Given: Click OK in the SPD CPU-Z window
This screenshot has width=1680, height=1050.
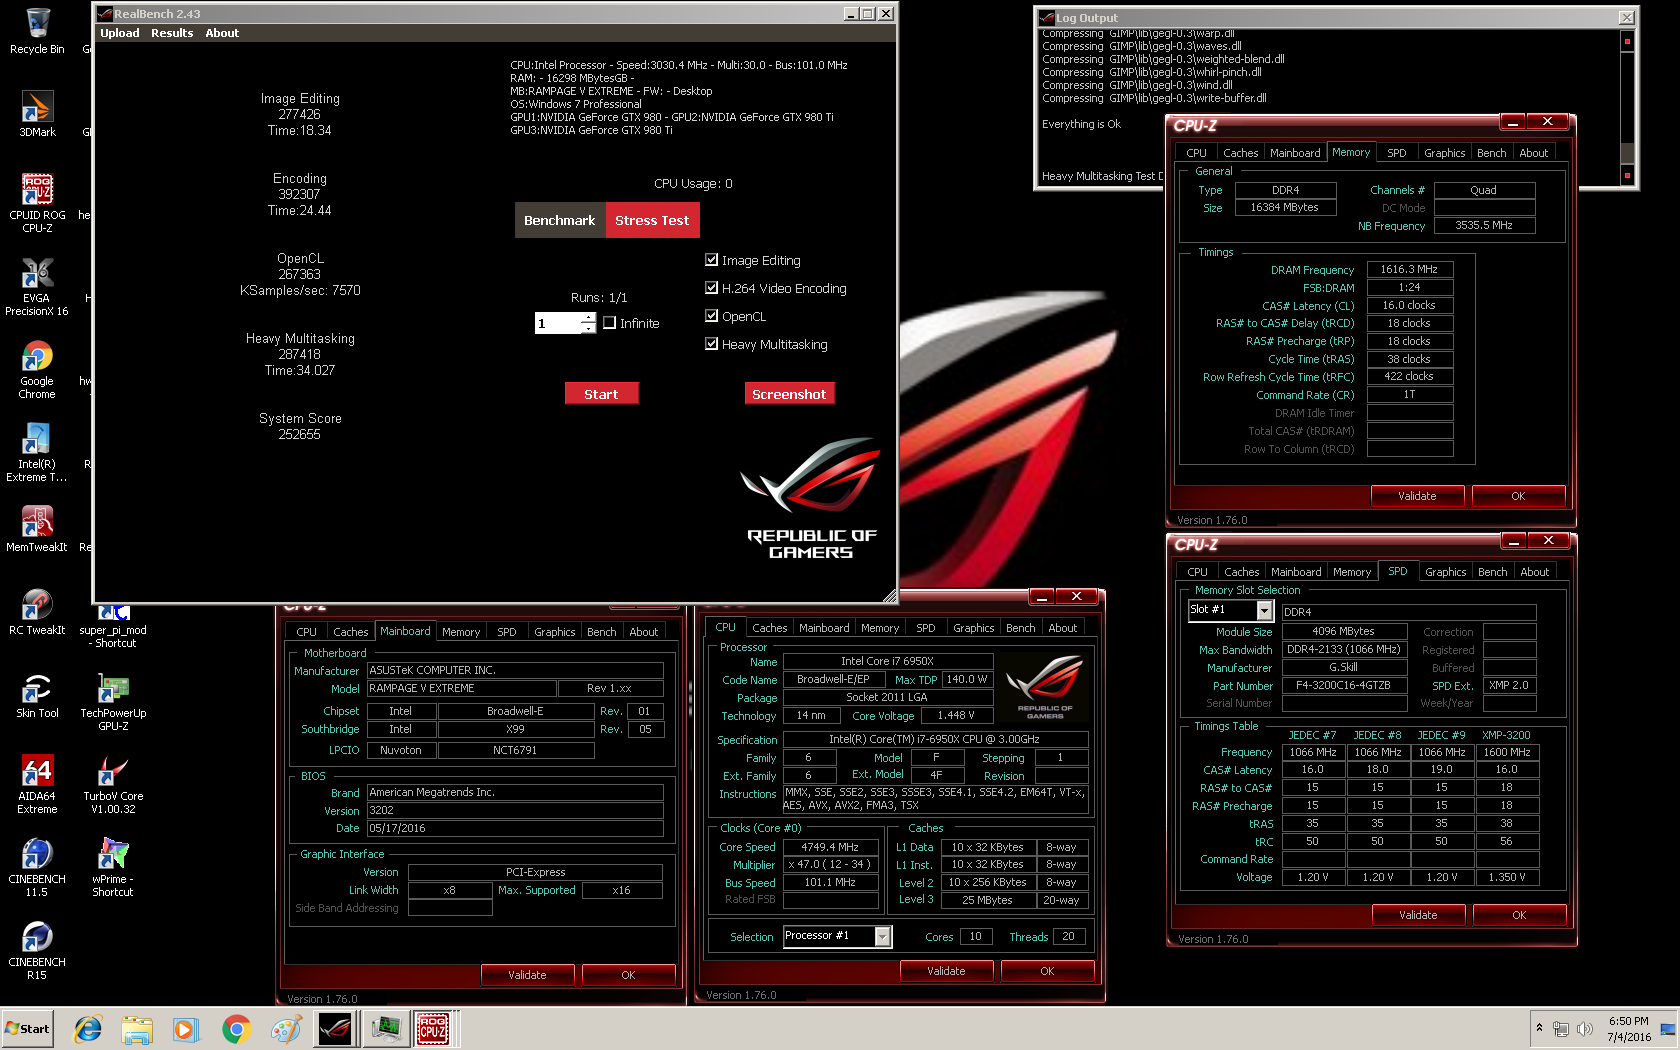Looking at the screenshot, I should pos(1519,915).
